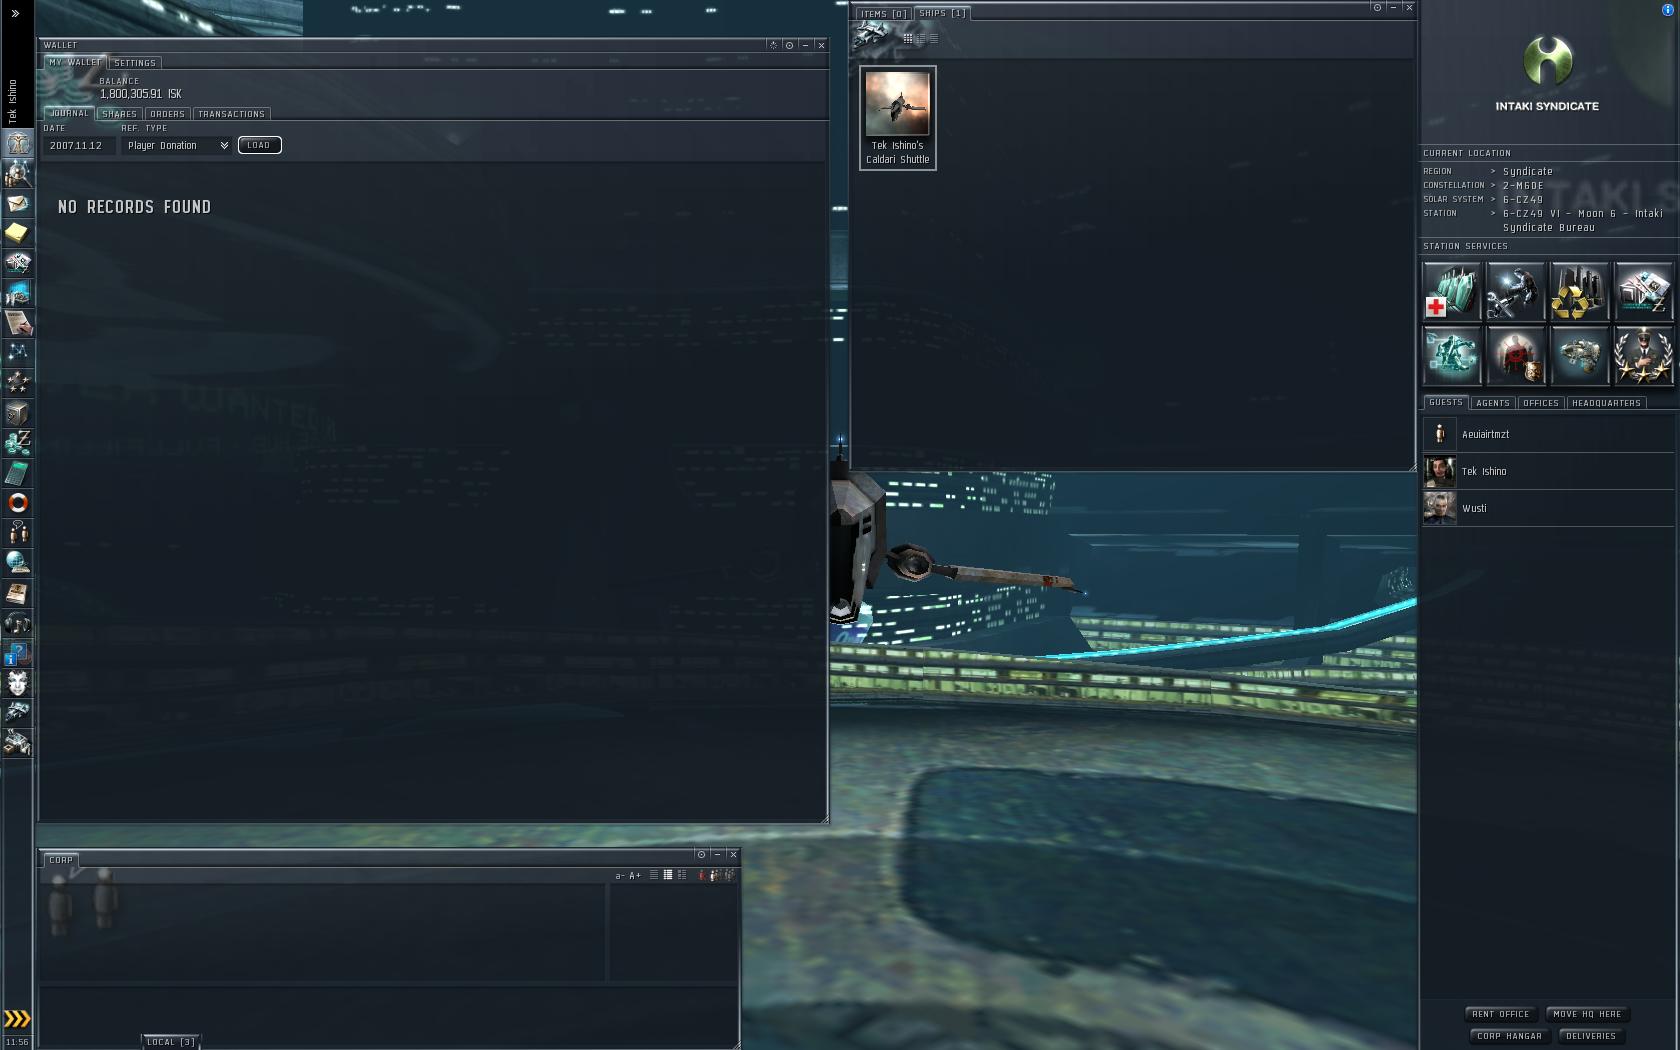Set Corp member list to detailed mode
The image size is (1680, 1050).
[682, 875]
